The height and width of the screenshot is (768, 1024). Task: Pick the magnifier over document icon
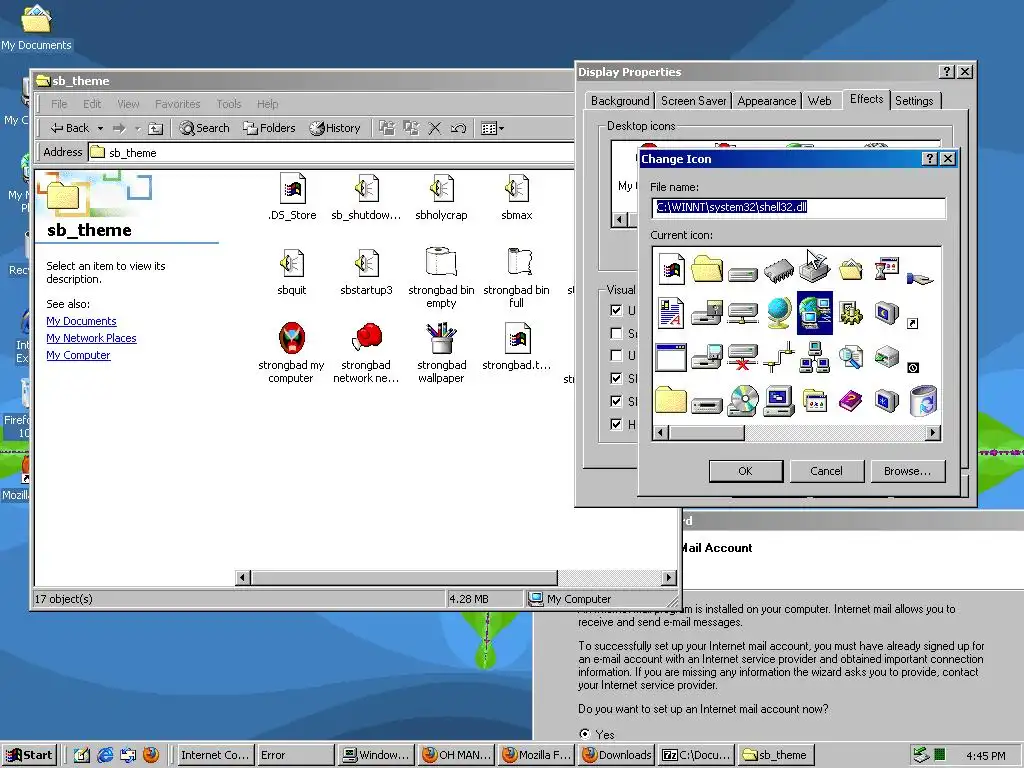pyautogui.click(x=850, y=357)
